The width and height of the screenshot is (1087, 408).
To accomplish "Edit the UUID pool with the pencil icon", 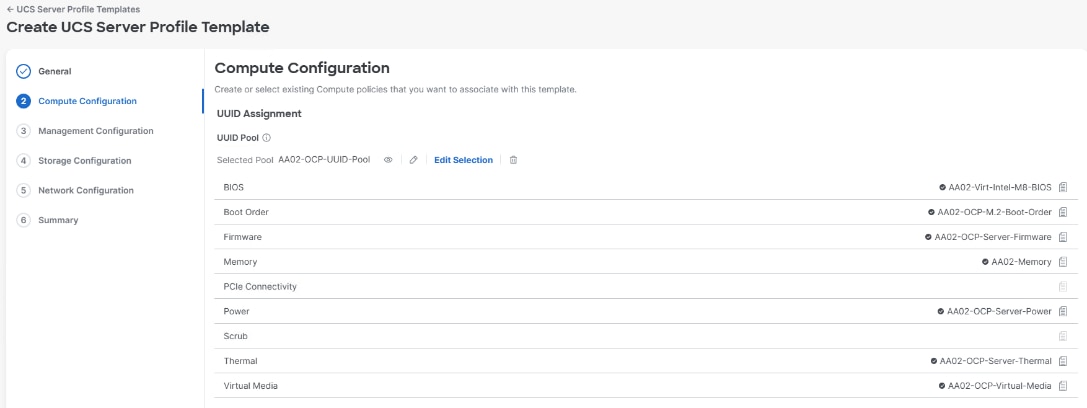I will [x=413, y=160].
